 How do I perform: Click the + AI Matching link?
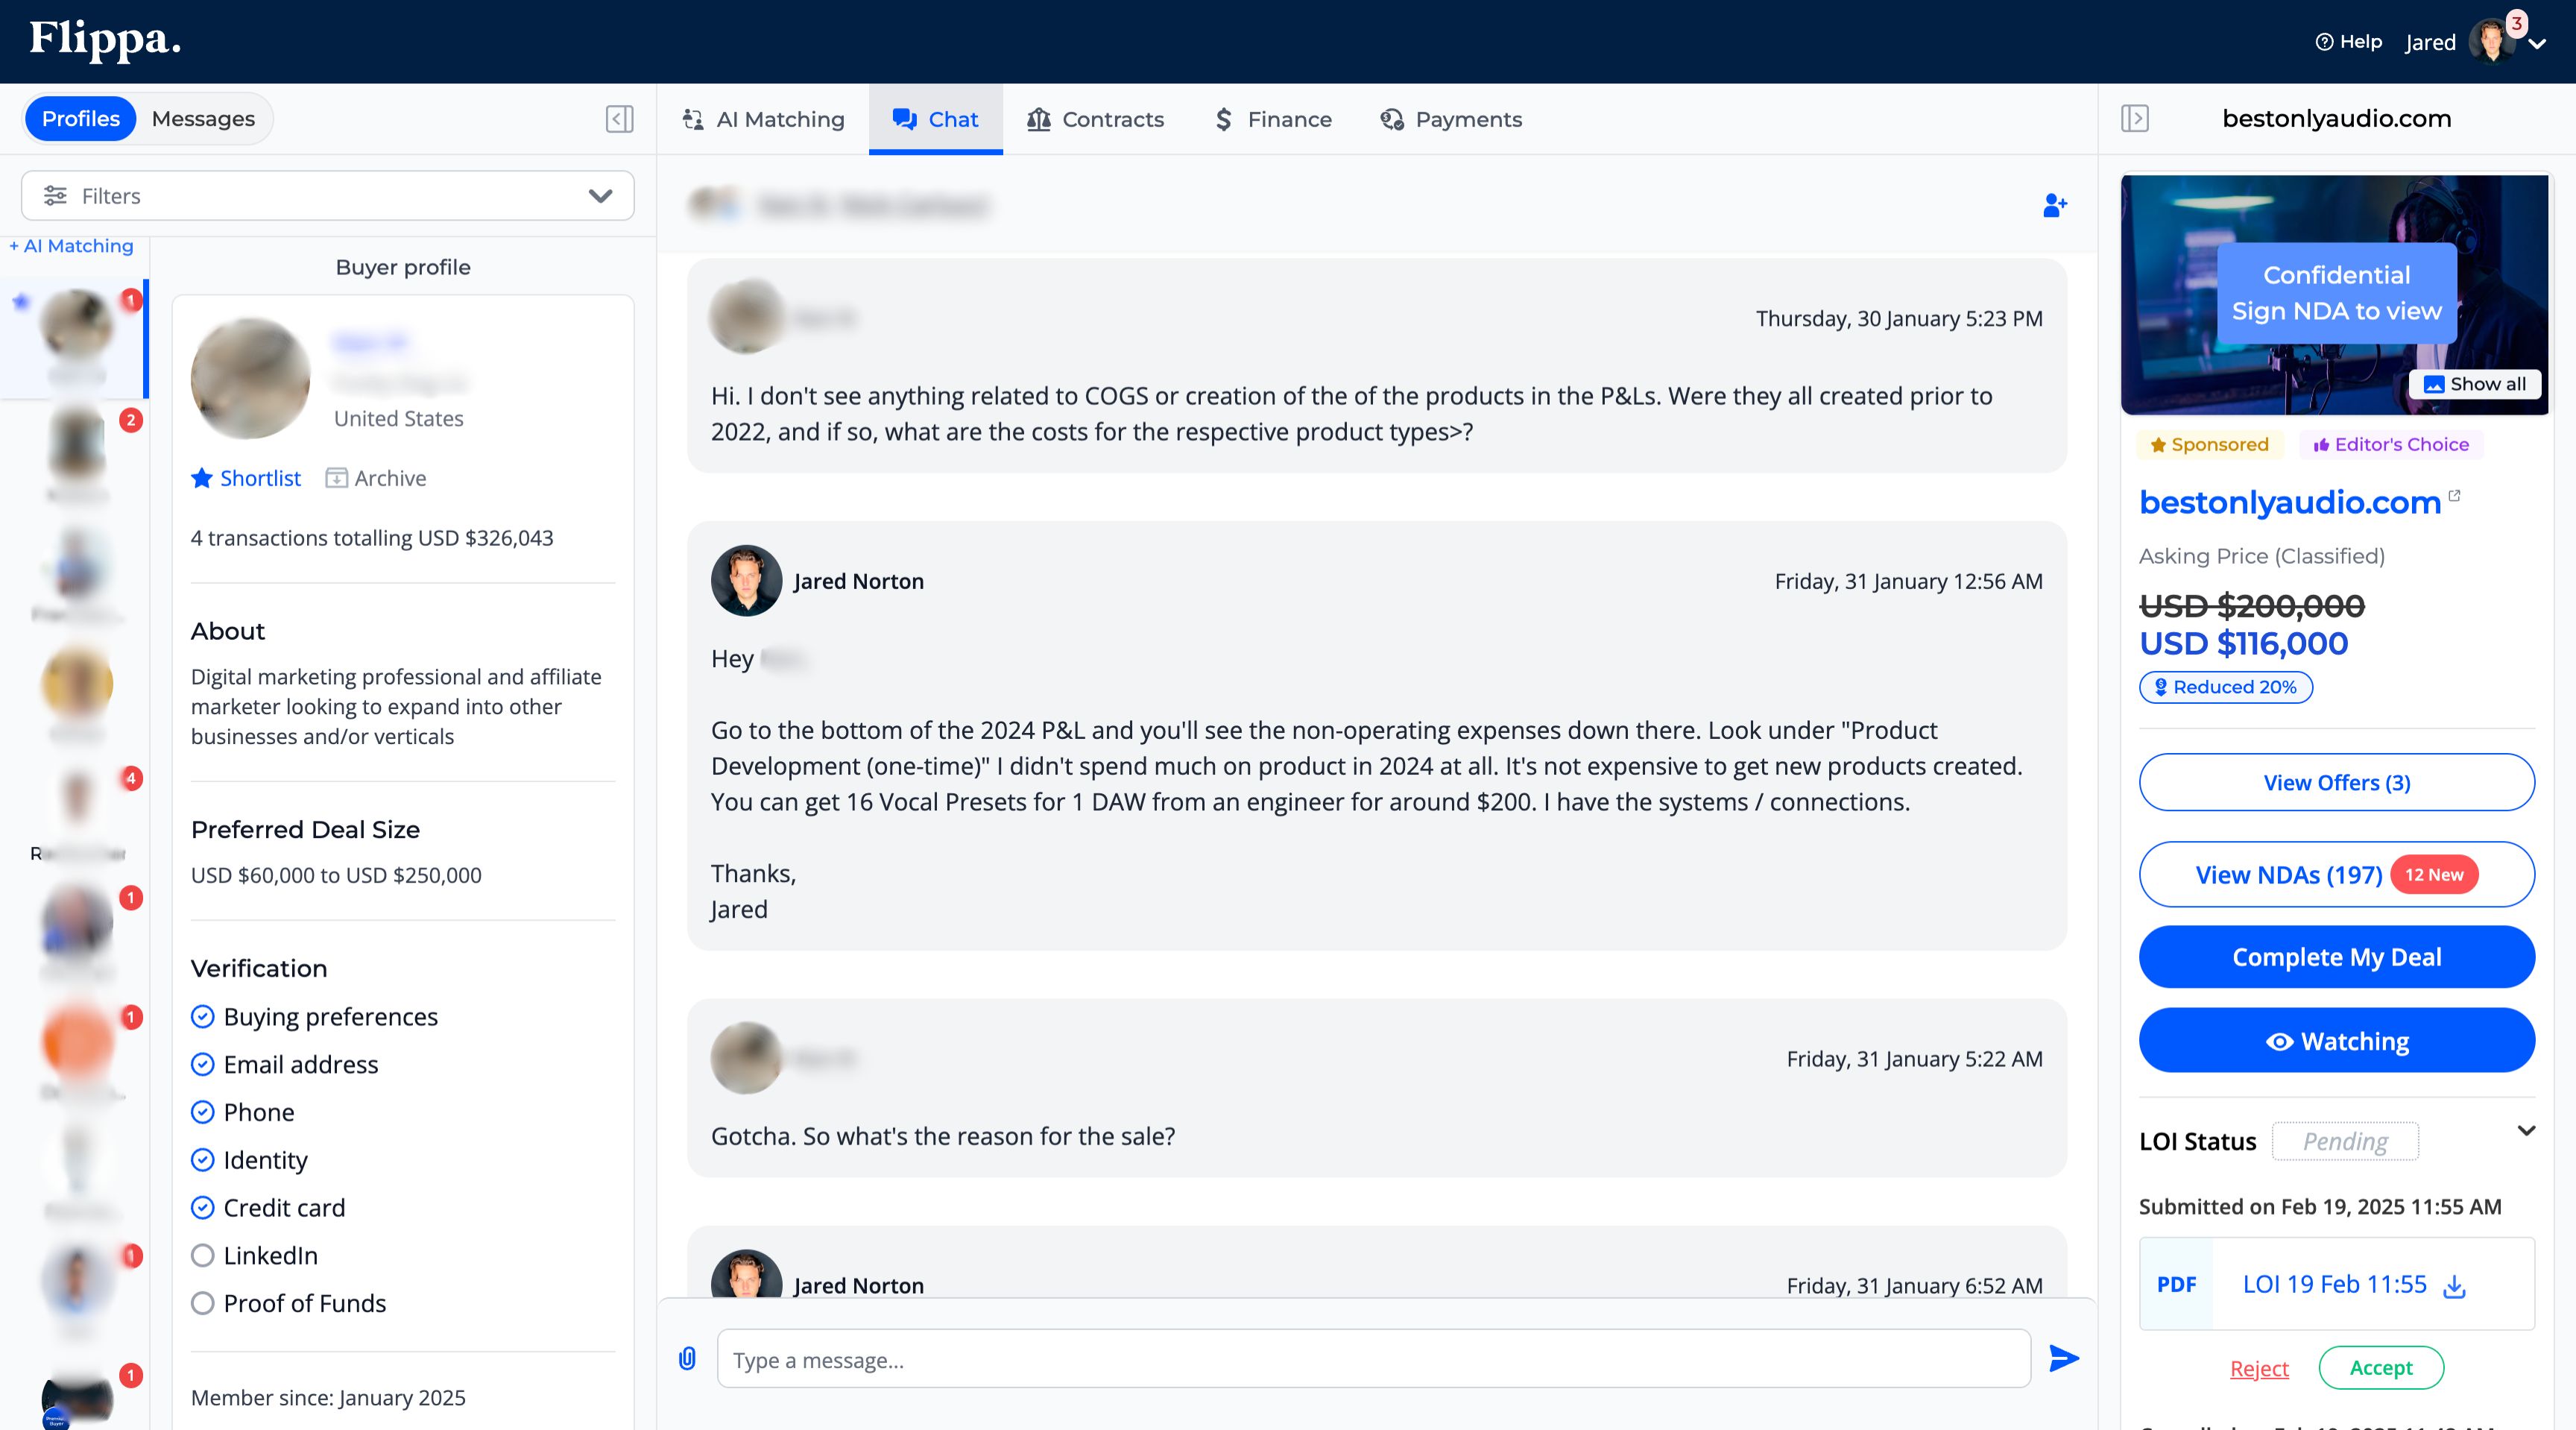coord(71,246)
